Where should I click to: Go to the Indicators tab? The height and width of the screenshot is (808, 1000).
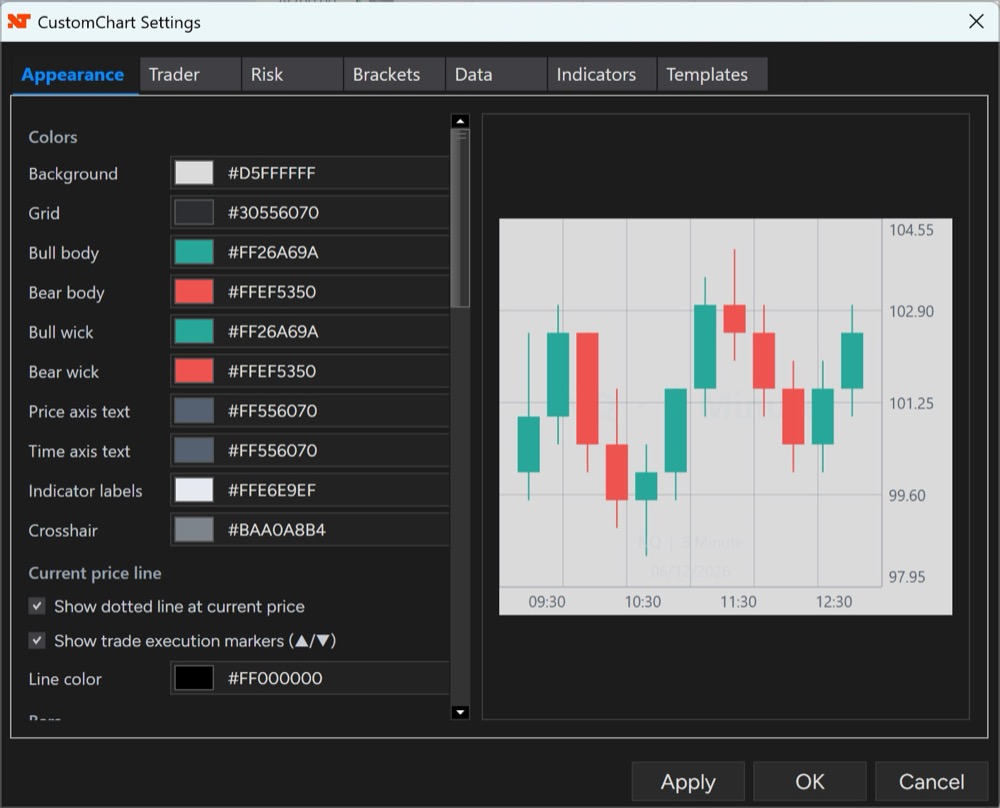pyautogui.click(x=603, y=75)
